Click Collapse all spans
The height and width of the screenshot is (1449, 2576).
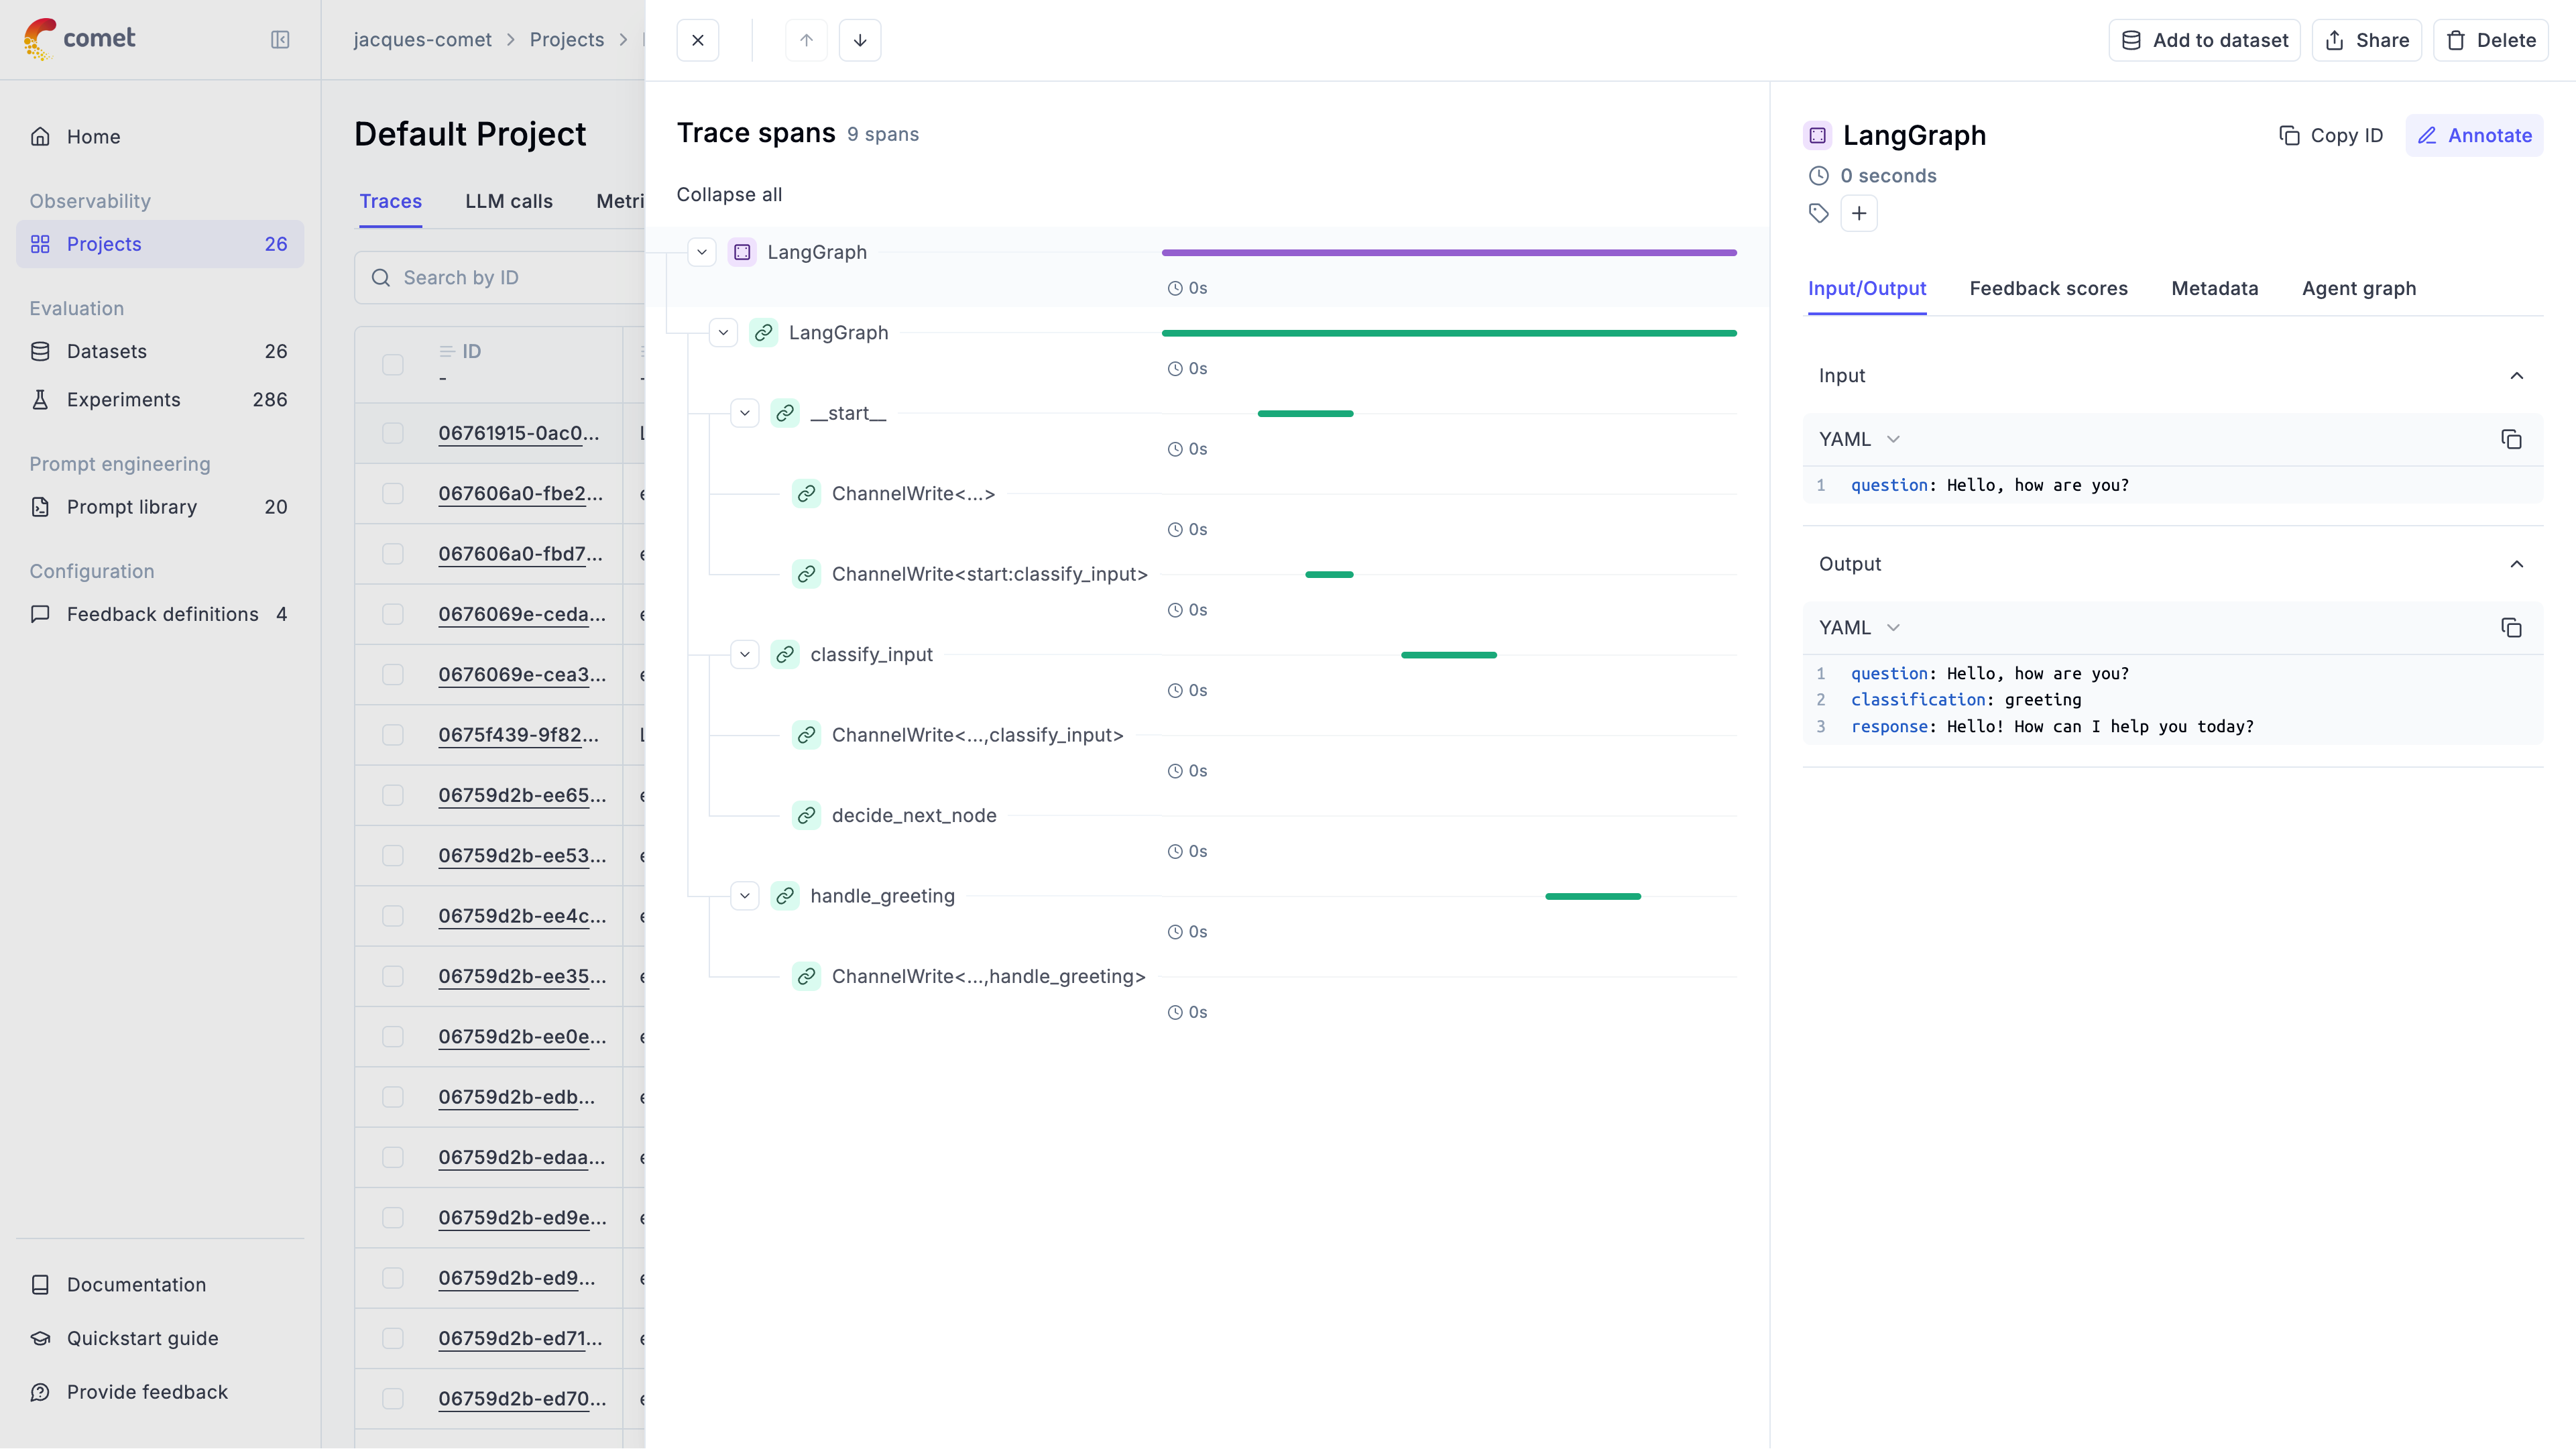click(729, 194)
